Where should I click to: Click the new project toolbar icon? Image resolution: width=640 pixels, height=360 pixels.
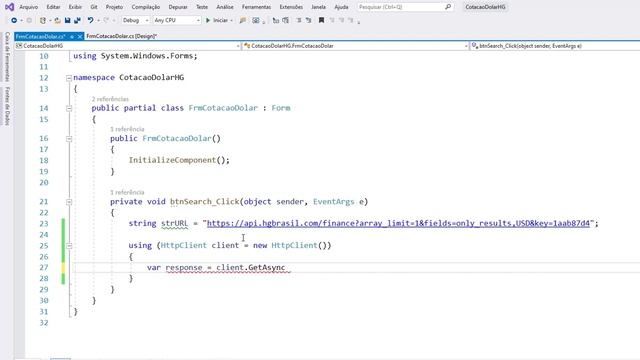(x=42, y=20)
